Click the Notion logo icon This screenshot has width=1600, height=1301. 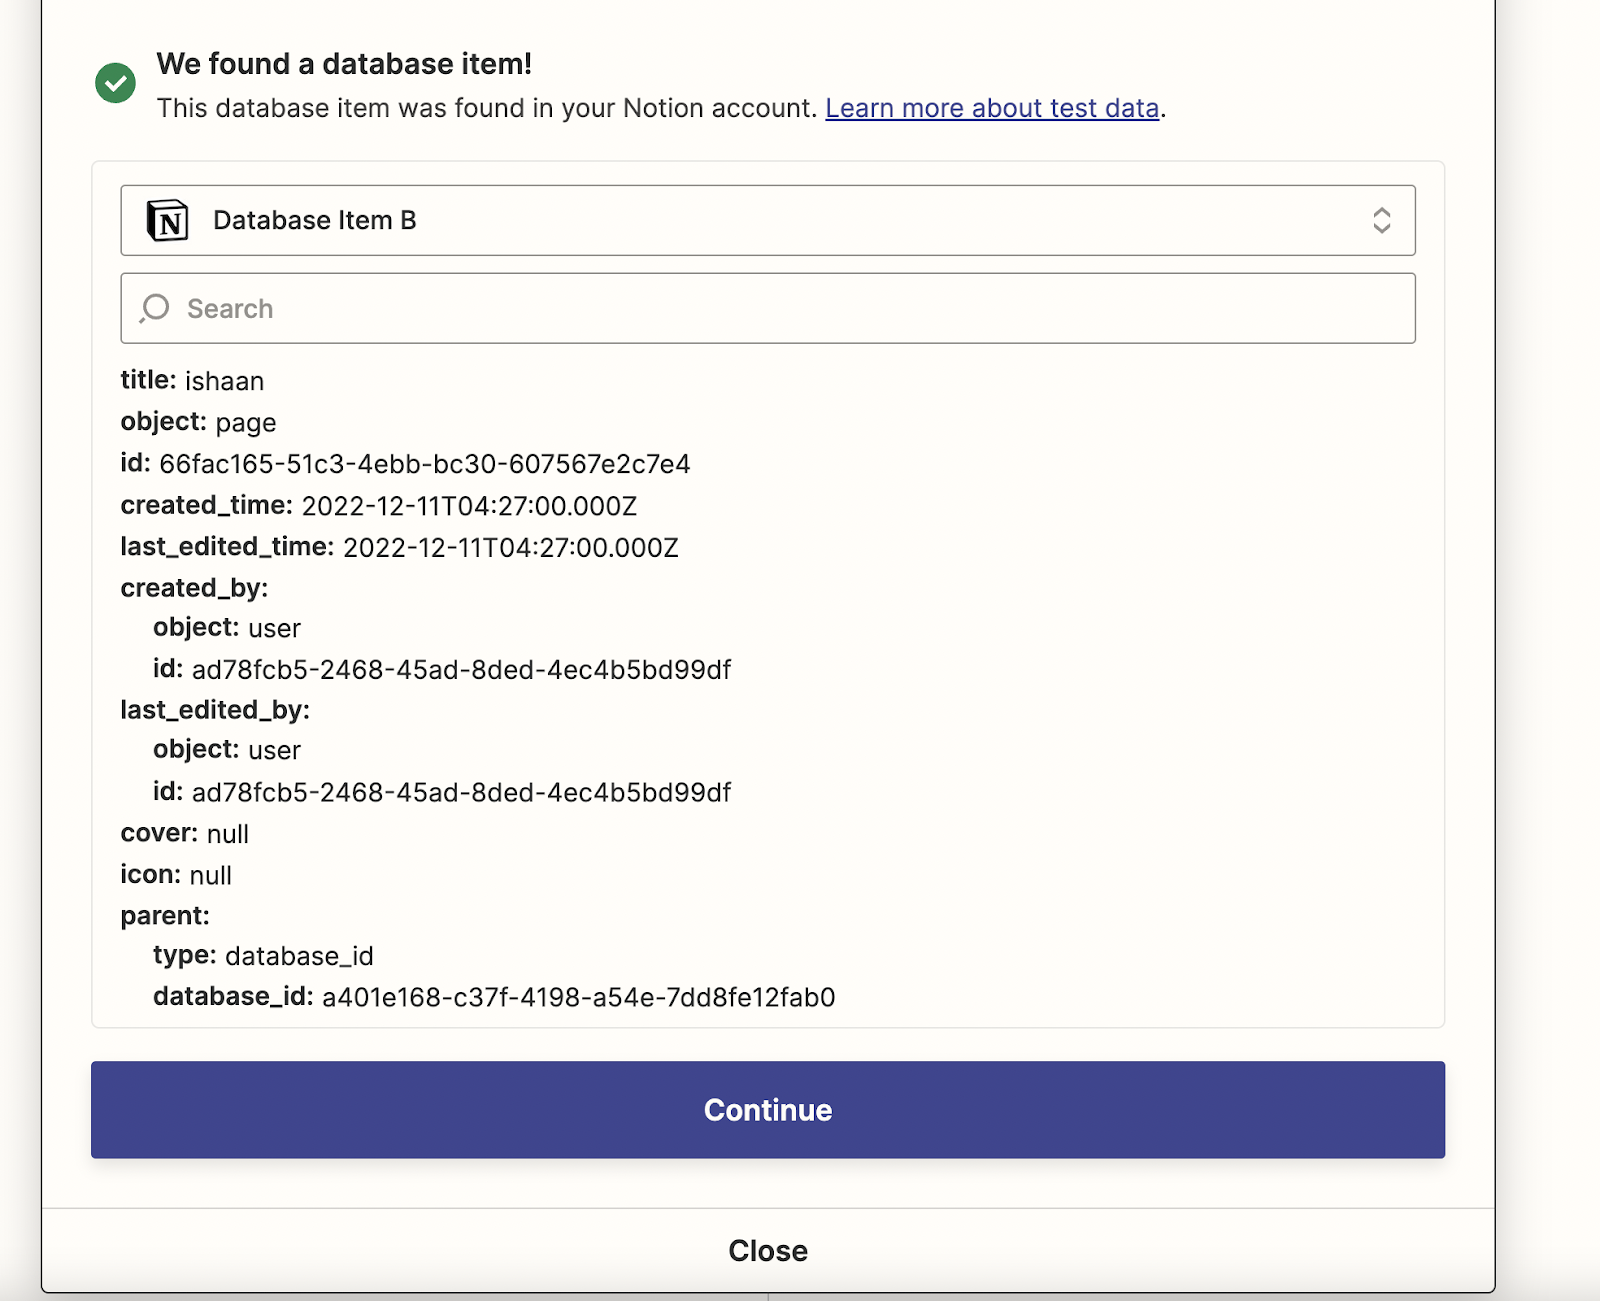pyautogui.click(x=168, y=221)
